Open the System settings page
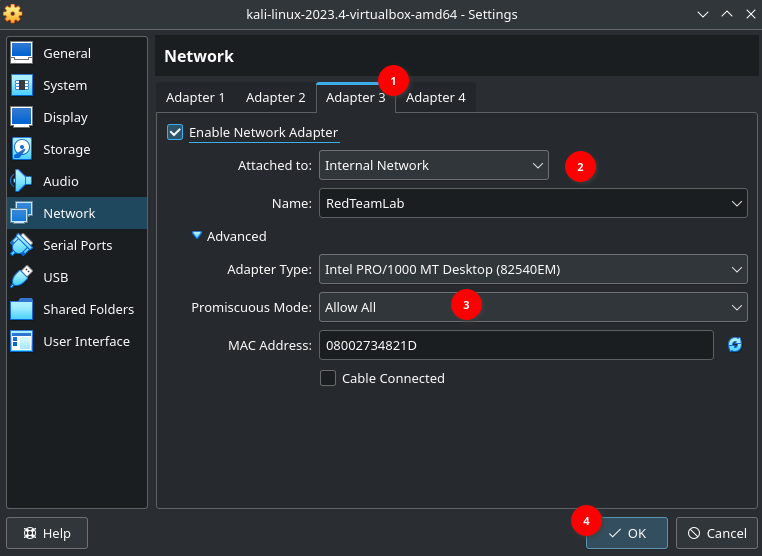Image resolution: width=762 pixels, height=556 pixels. (x=77, y=85)
